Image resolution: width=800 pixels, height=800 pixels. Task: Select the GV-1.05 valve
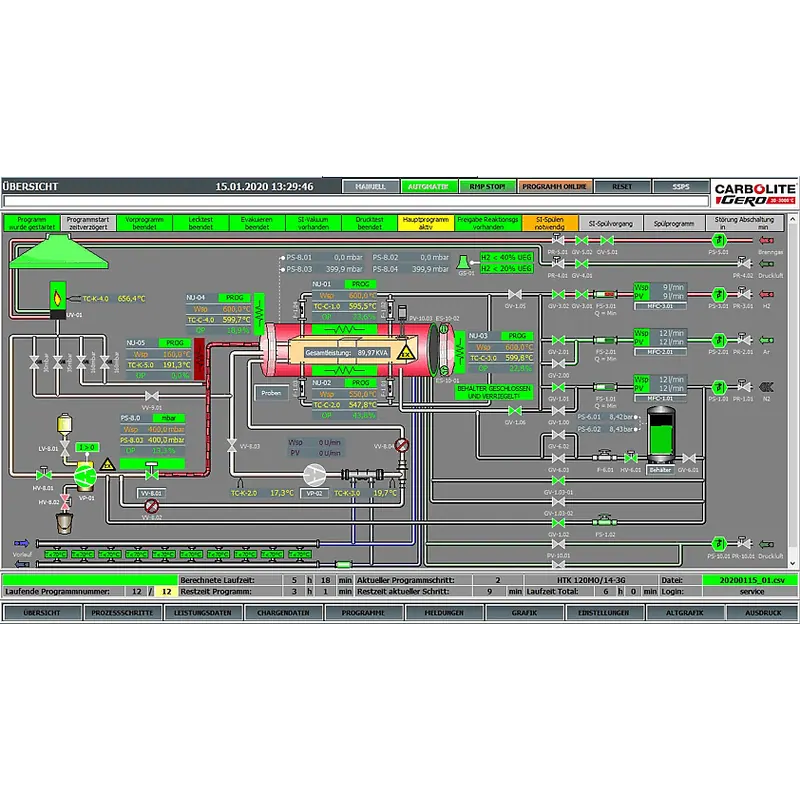pyautogui.click(x=515, y=294)
